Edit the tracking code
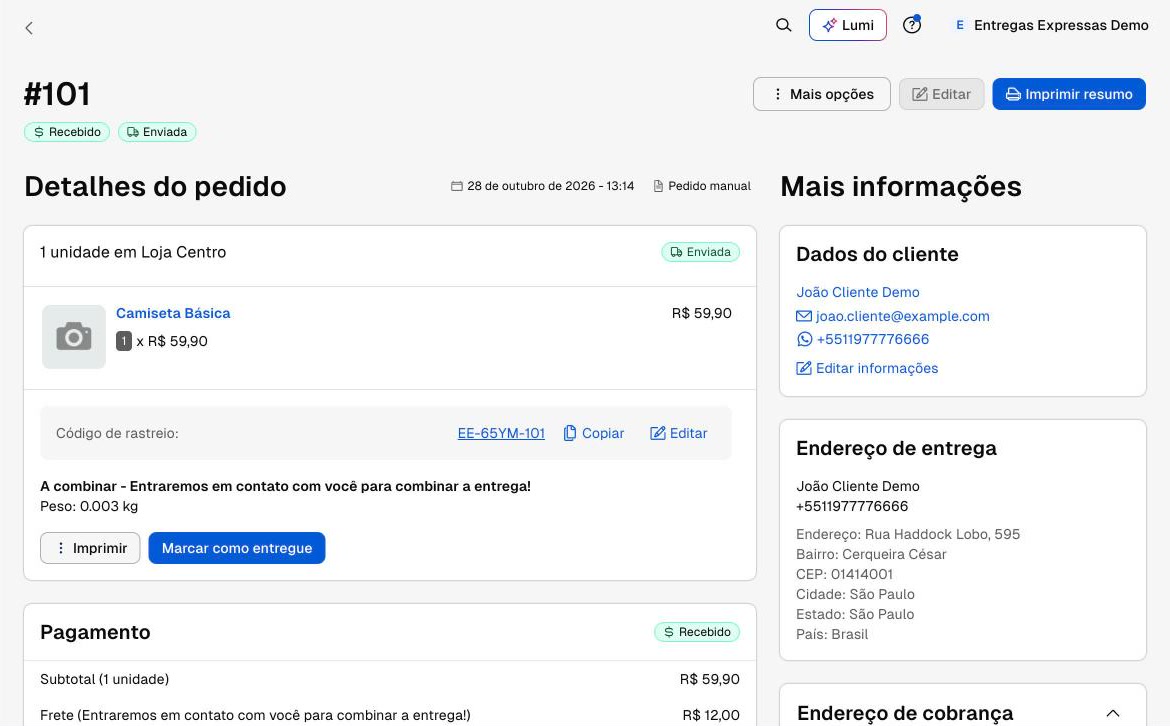Screen dimensions: 1170x726 [x=678, y=434]
